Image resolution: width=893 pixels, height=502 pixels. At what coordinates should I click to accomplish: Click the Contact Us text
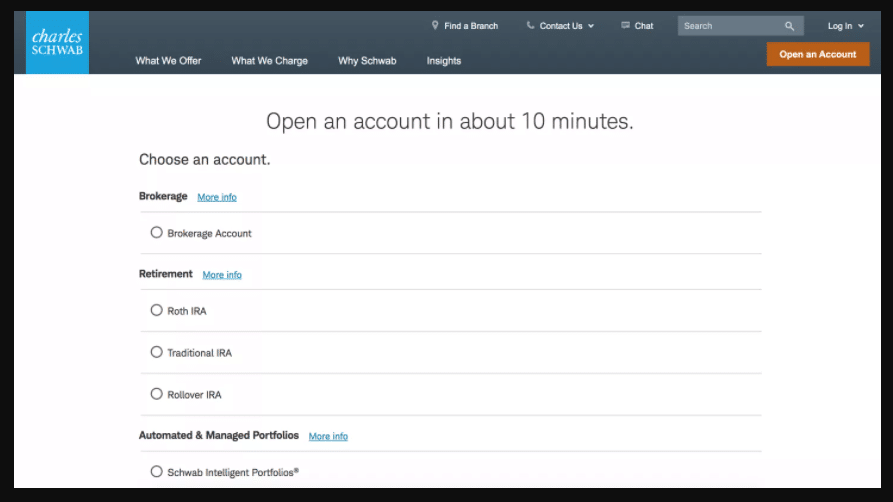(x=561, y=26)
